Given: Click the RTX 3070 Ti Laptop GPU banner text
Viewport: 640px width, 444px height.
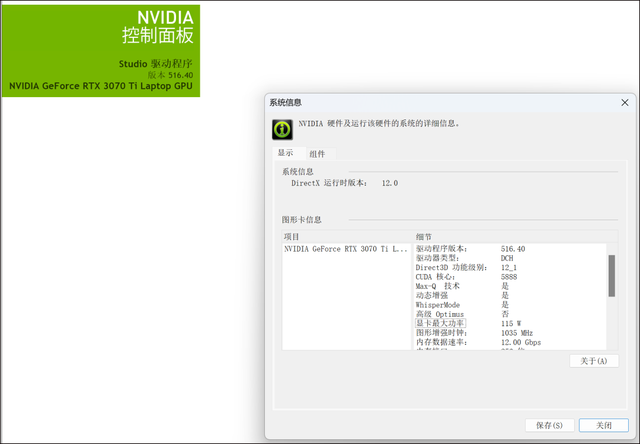Looking at the screenshot, I should 101,86.
